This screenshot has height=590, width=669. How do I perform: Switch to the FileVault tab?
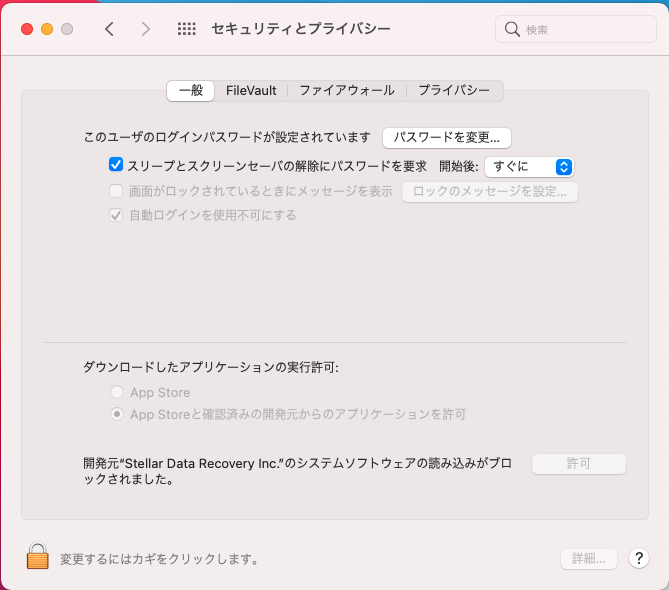click(x=251, y=90)
